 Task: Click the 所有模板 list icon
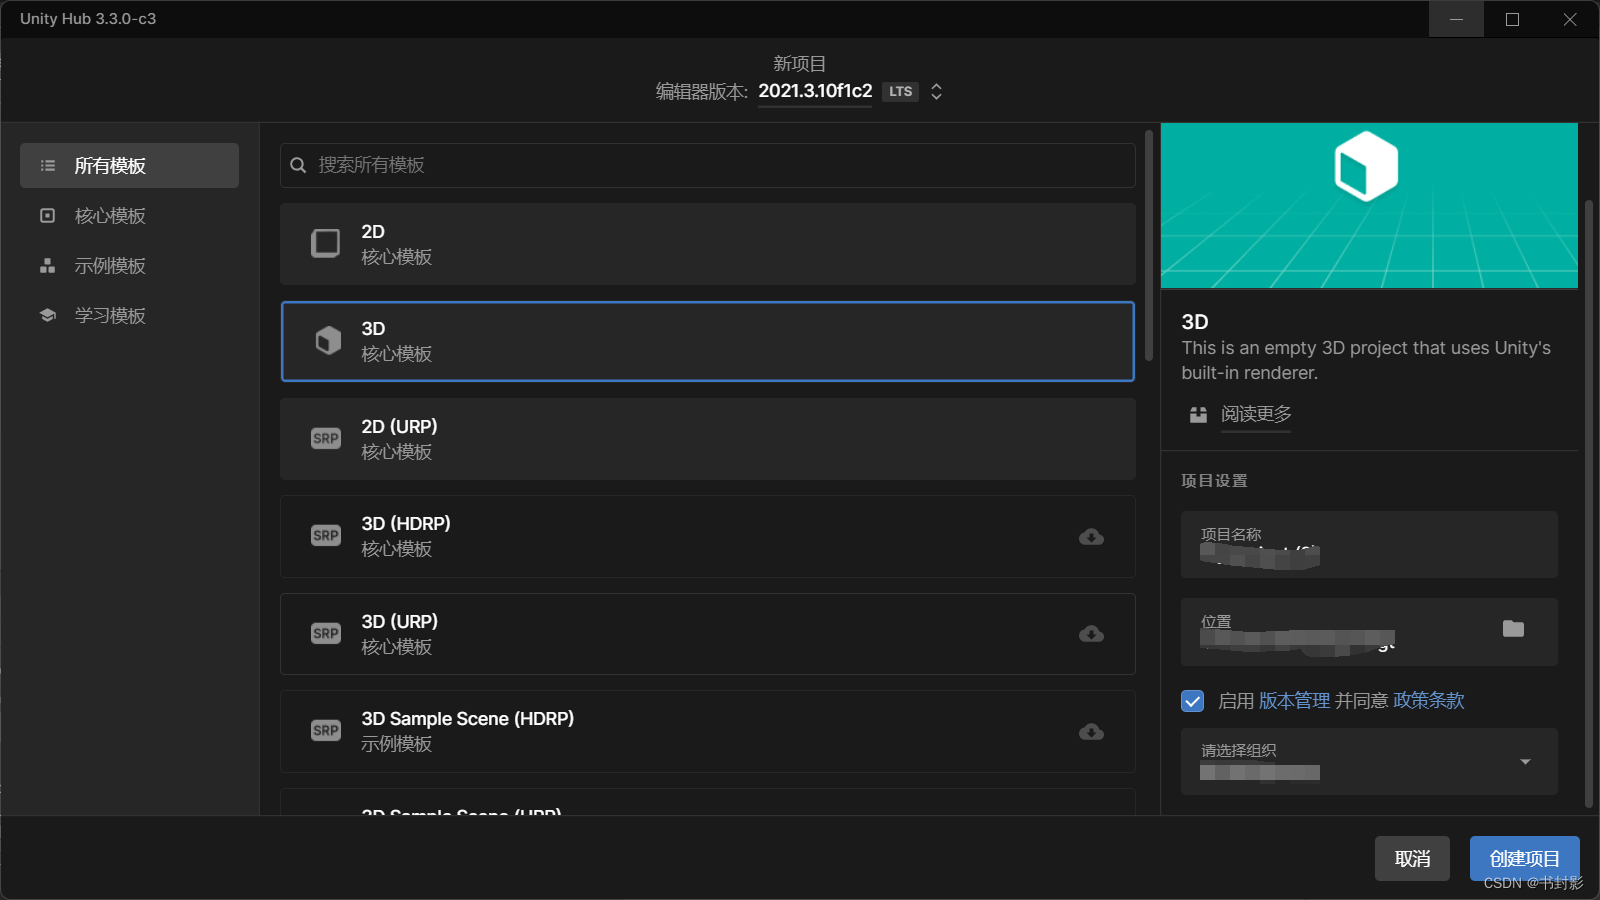pos(47,165)
